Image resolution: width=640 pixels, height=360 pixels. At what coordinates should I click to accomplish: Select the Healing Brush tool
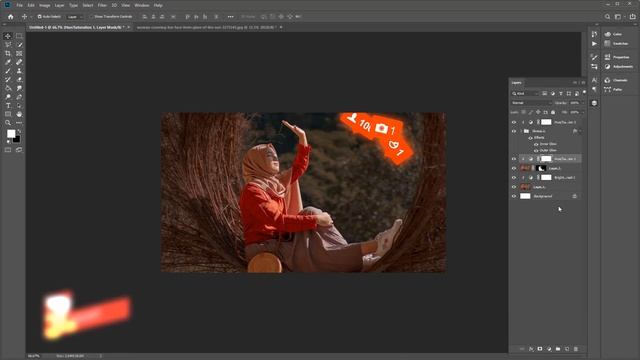click(x=19, y=62)
